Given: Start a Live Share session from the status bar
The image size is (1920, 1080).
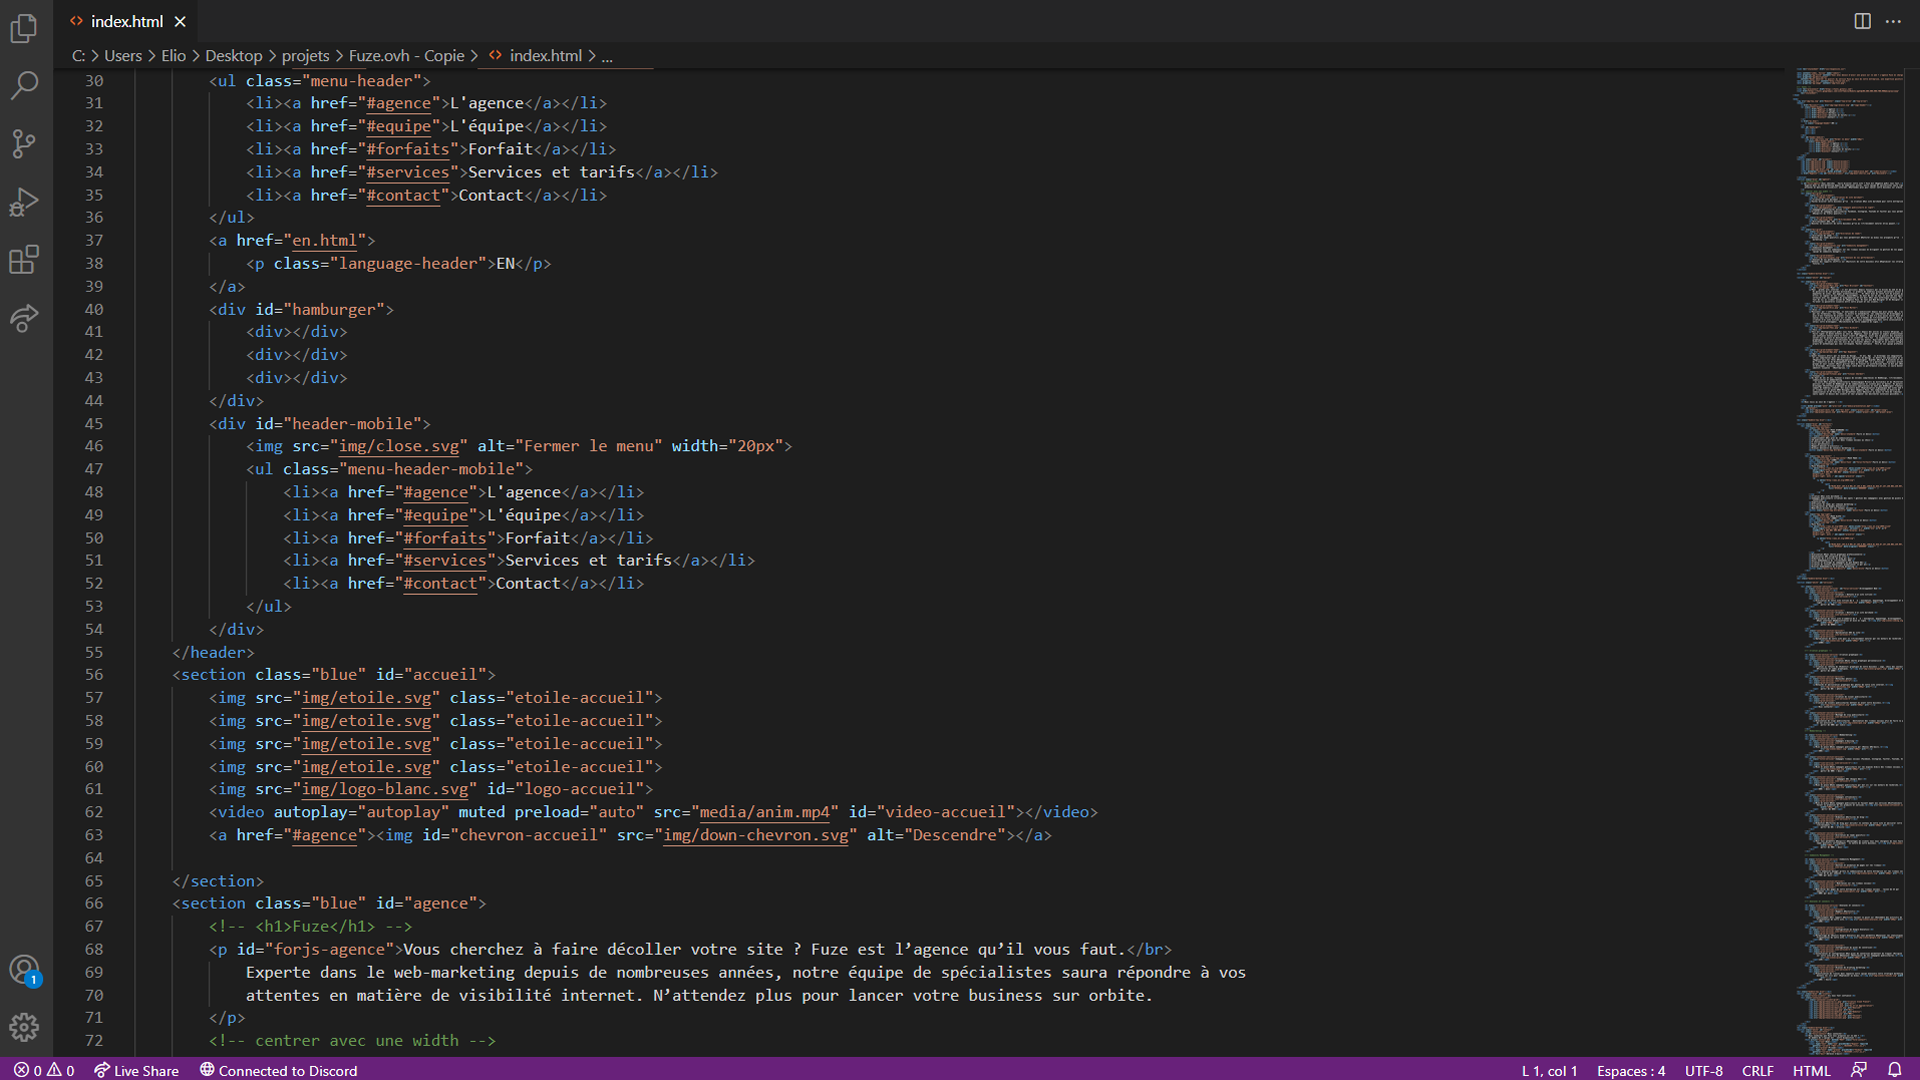Looking at the screenshot, I should [x=137, y=1070].
